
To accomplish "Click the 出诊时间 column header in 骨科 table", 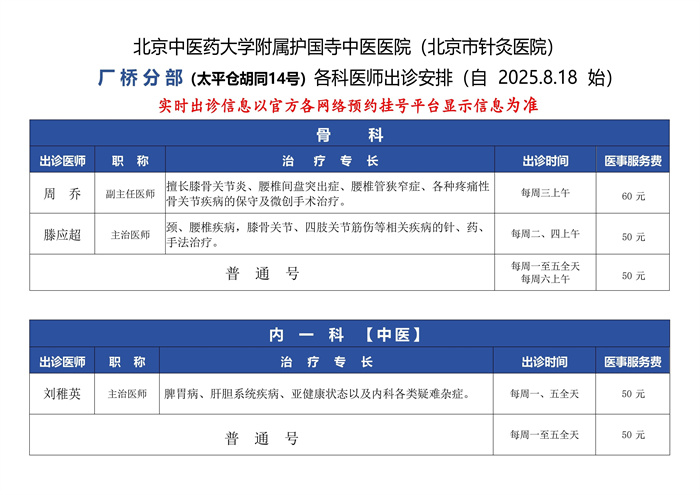I will tap(545, 161).
